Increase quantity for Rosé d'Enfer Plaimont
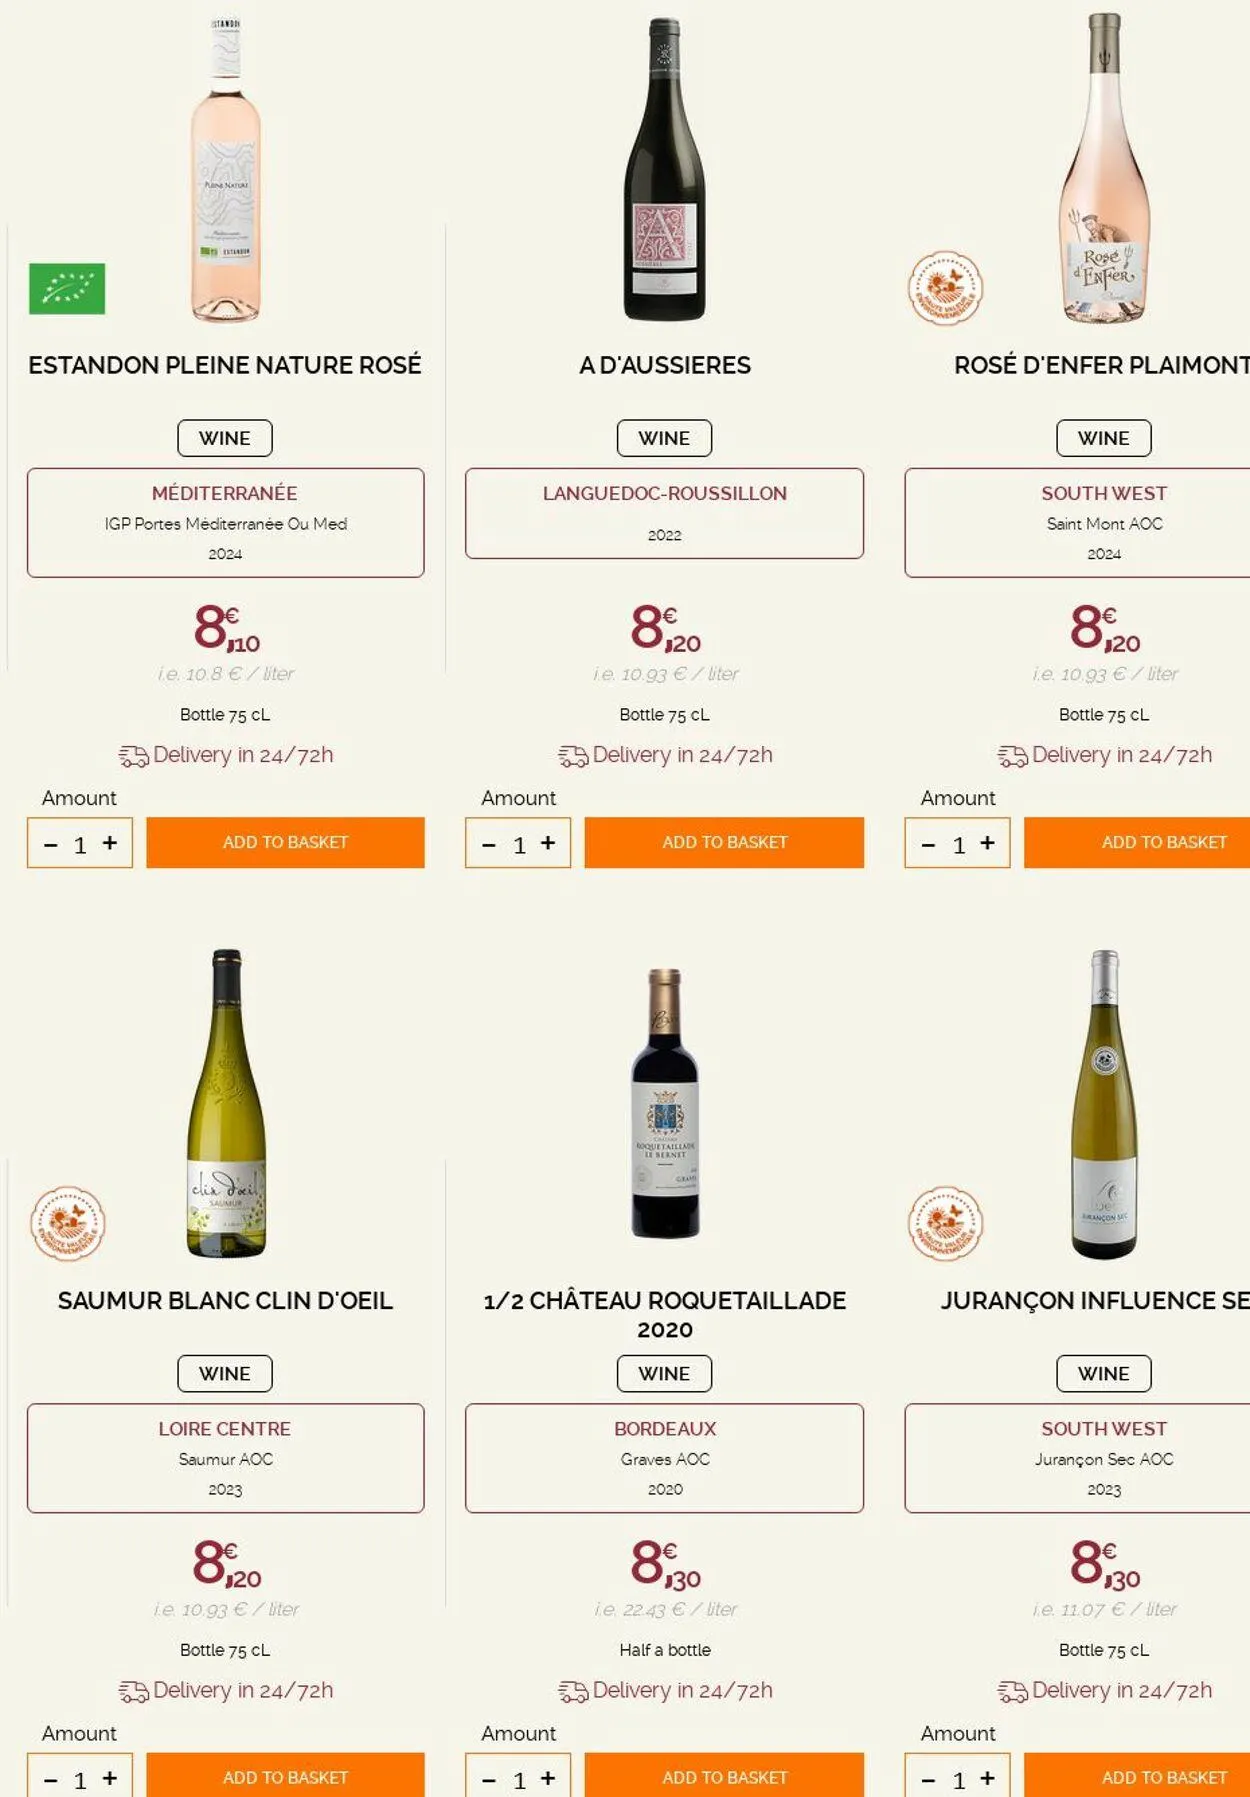The width and height of the screenshot is (1250, 1797). pyautogui.click(x=987, y=843)
